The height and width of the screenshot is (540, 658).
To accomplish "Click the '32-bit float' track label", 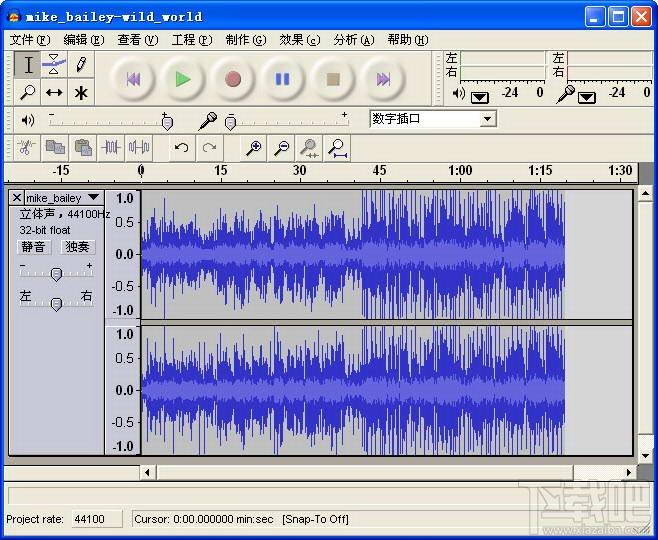I will click(x=45, y=230).
